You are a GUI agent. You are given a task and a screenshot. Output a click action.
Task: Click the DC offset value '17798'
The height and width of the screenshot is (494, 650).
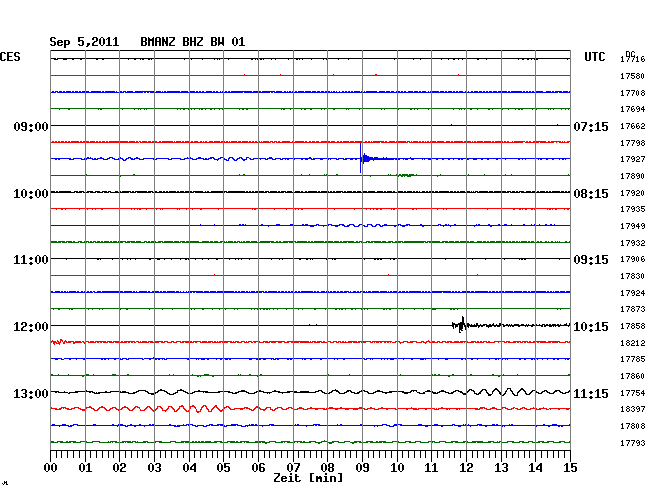[633, 143]
